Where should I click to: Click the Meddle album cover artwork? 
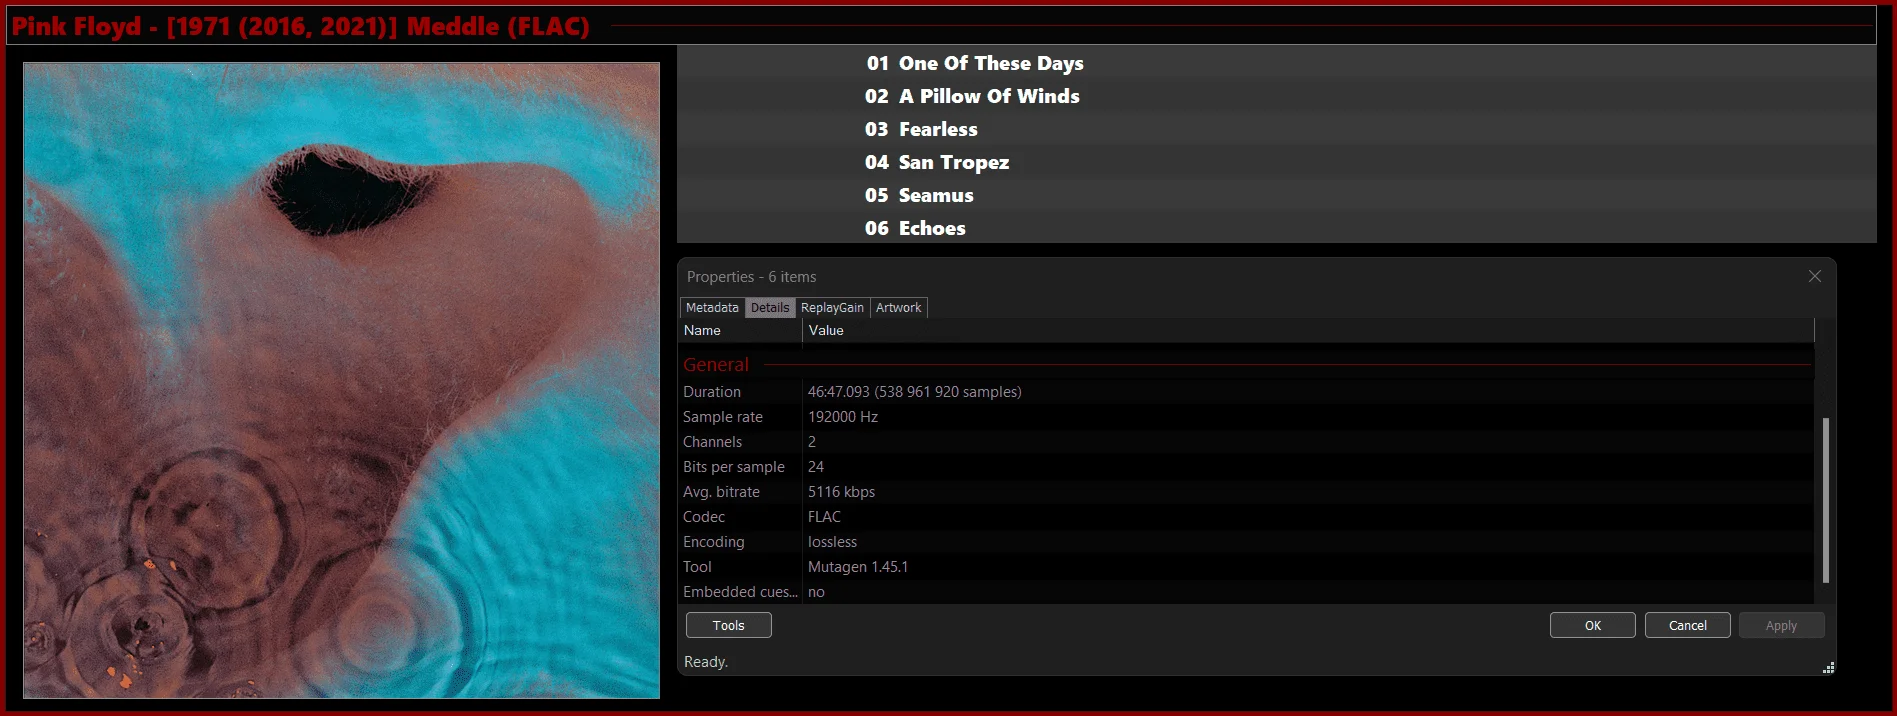[x=341, y=380]
